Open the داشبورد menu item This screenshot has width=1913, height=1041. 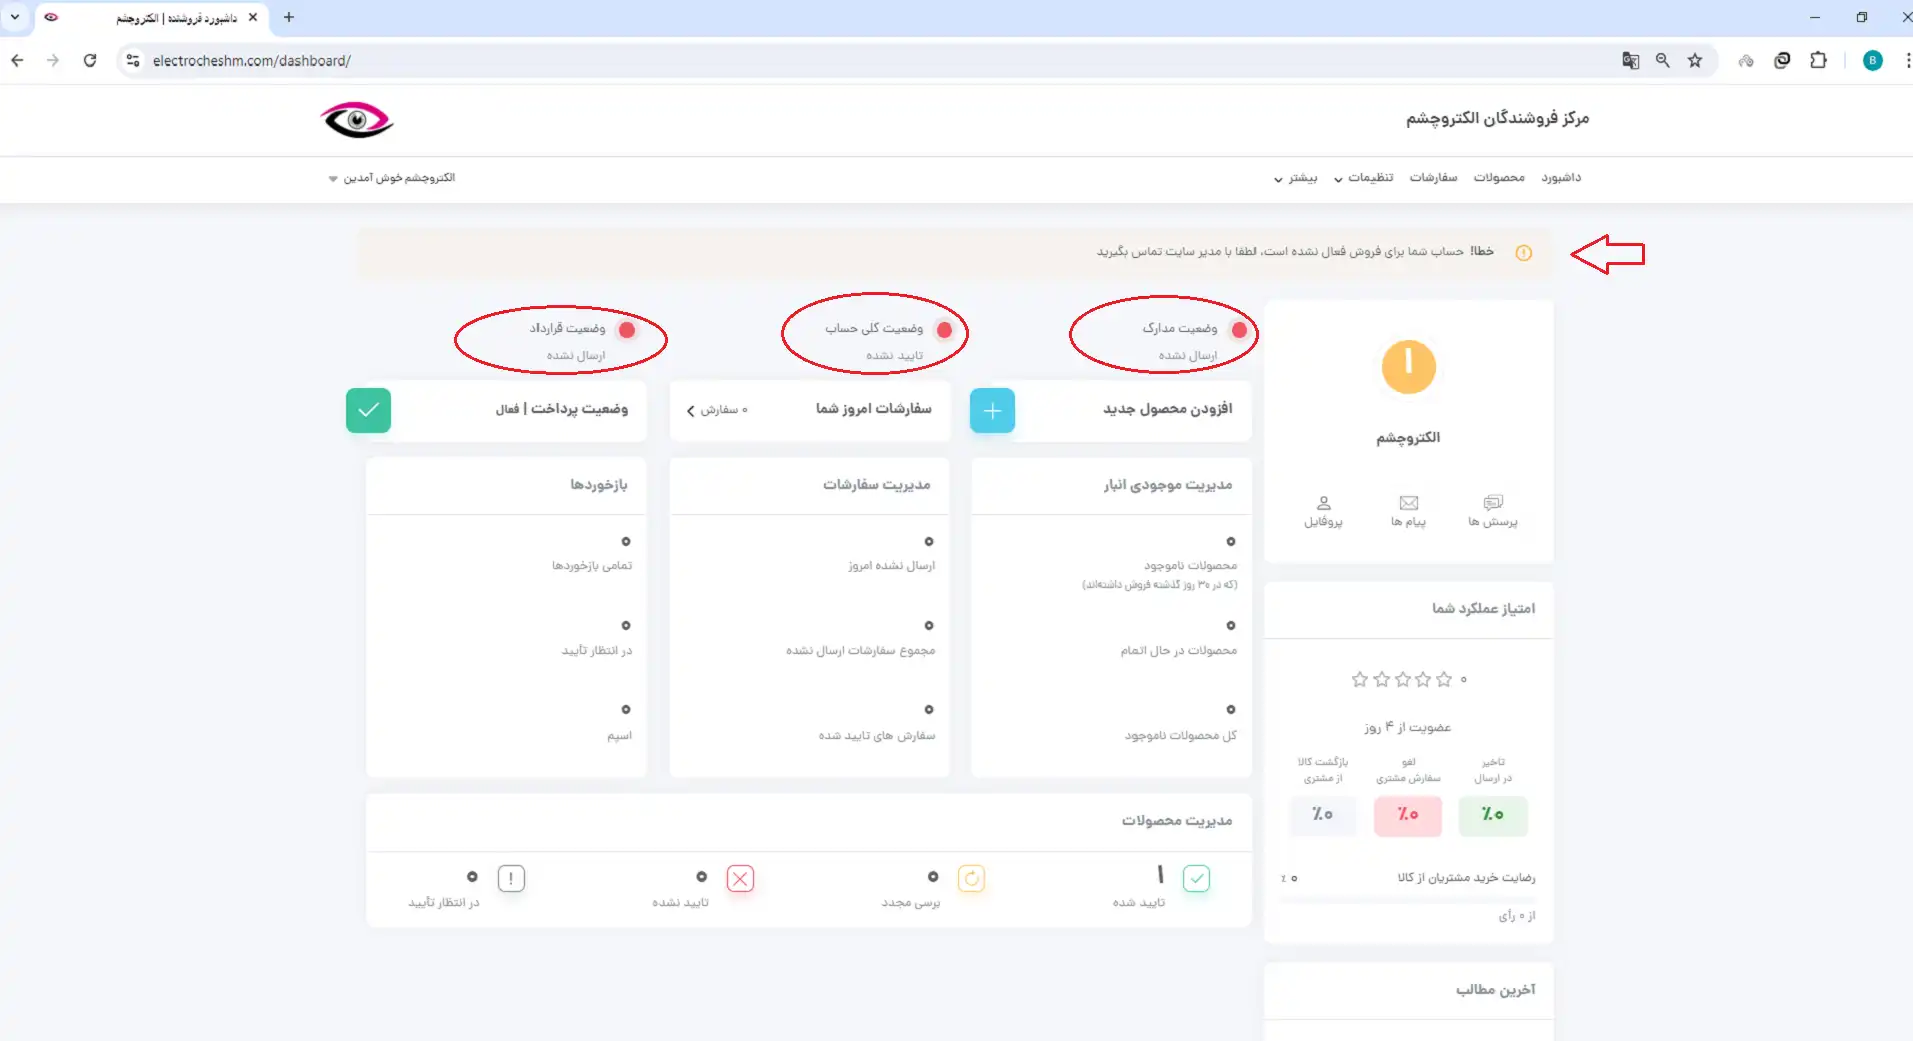click(1561, 178)
